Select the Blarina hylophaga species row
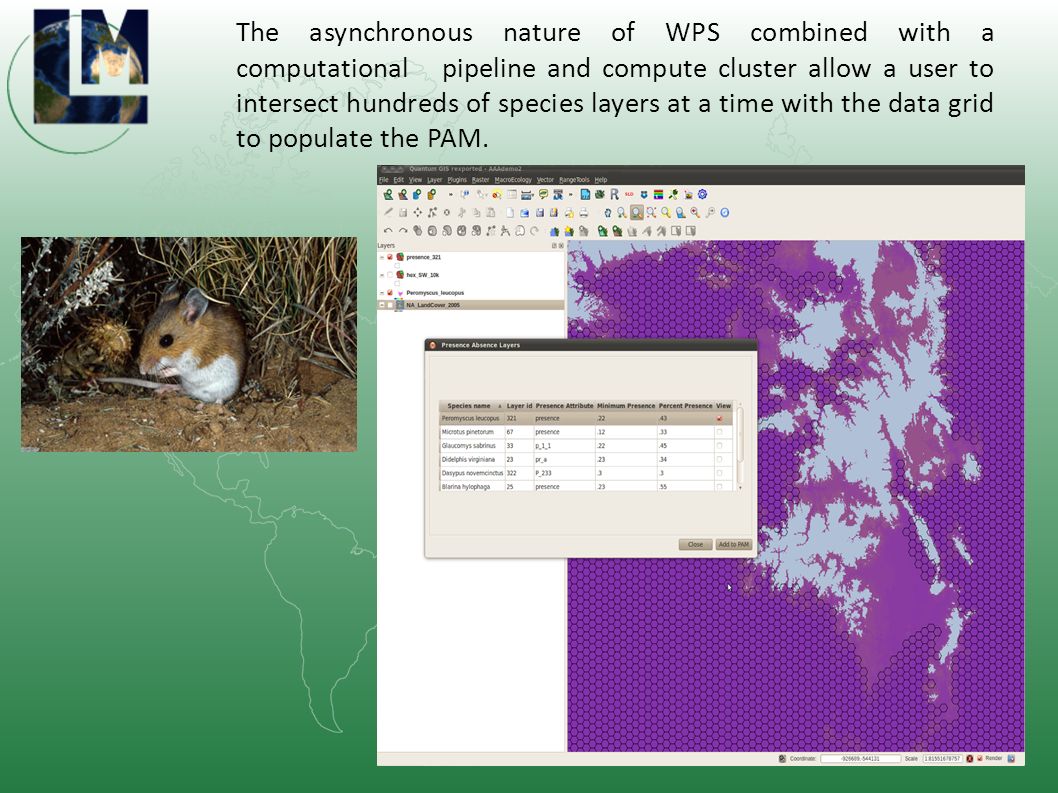The image size is (1058, 793). 586,486
